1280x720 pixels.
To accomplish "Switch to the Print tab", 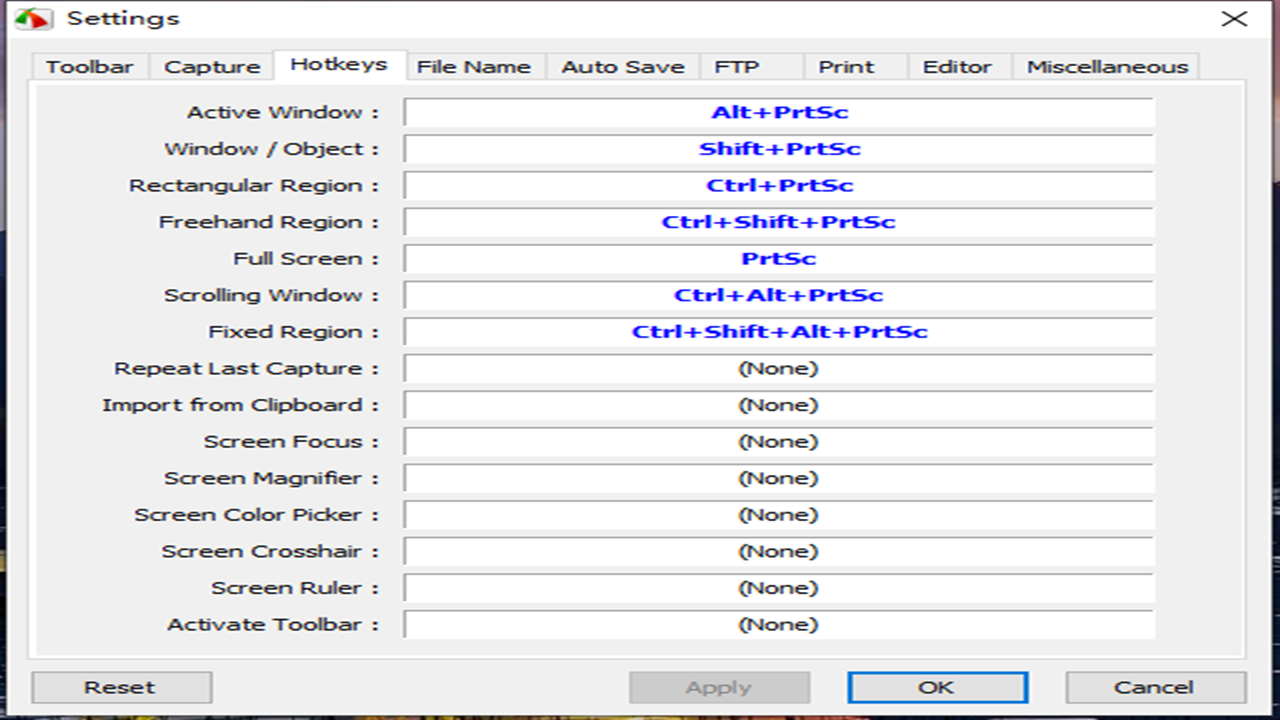I will click(846, 67).
